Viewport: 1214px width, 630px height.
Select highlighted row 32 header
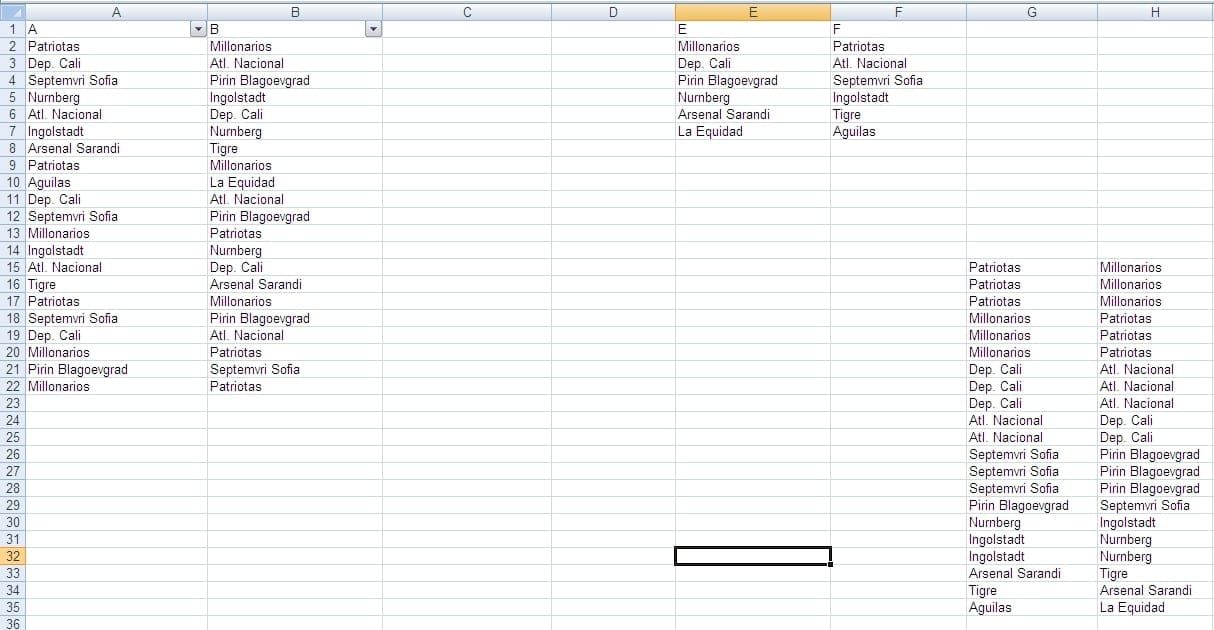pyautogui.click(x=12, y=556)
